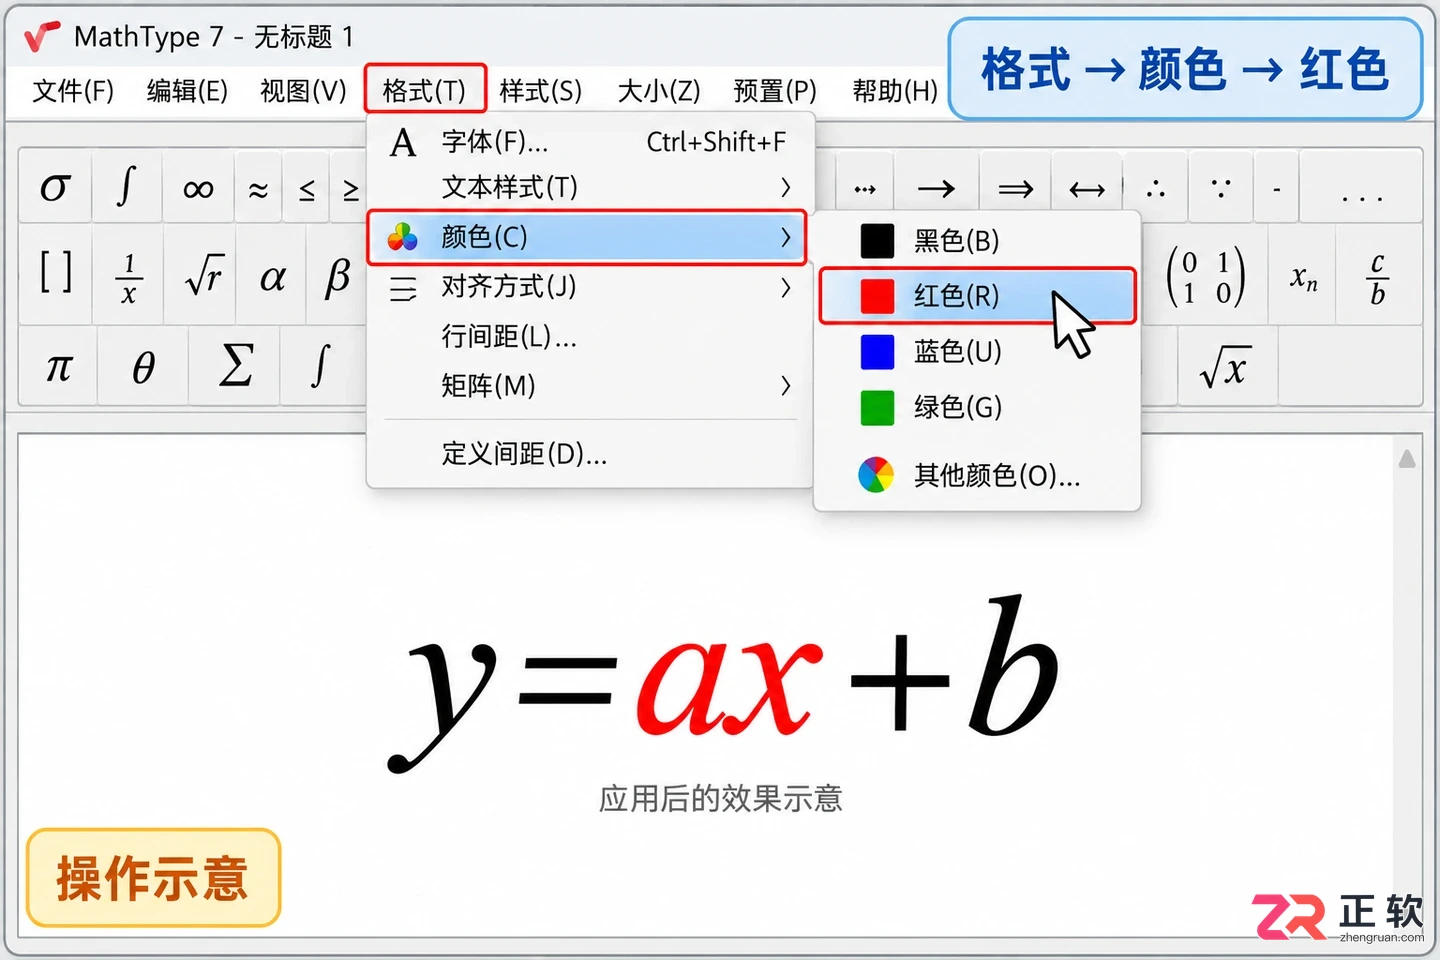Insert the c over b fraction template
Viewport: 1440px width, 960px height.
pyautogui.click(x=1378, y=276)
